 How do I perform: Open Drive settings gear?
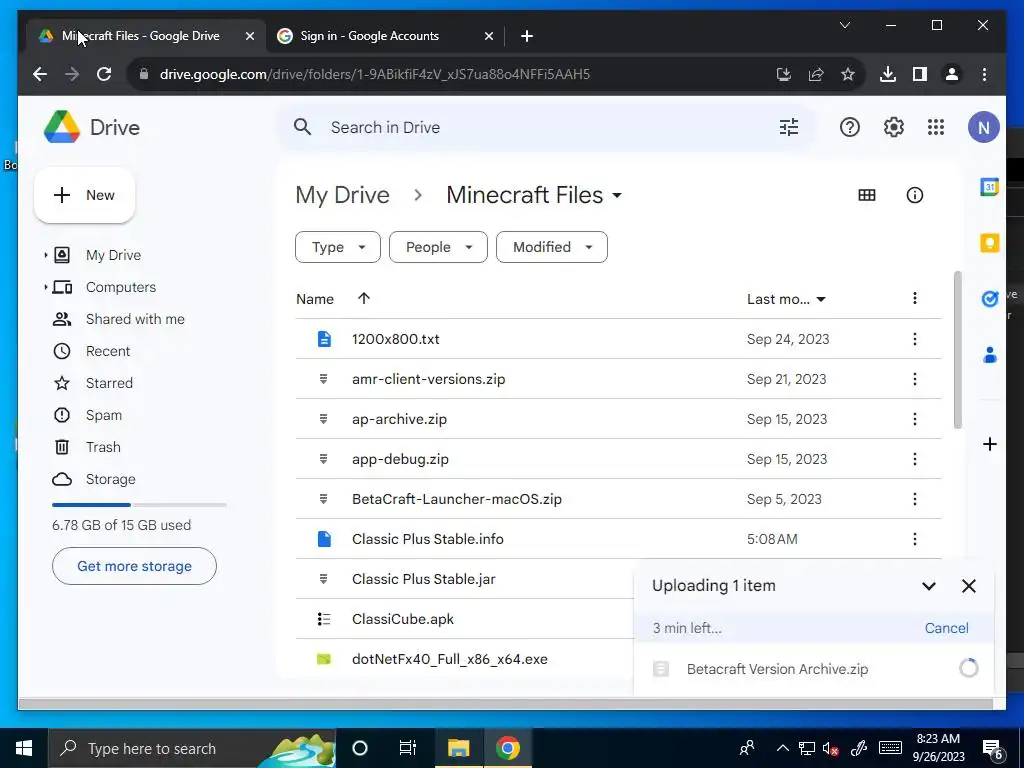[893, 127]
